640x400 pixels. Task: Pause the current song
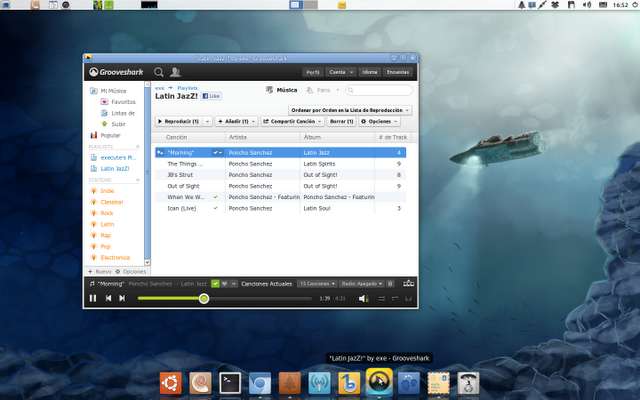(x=93, y=298)
